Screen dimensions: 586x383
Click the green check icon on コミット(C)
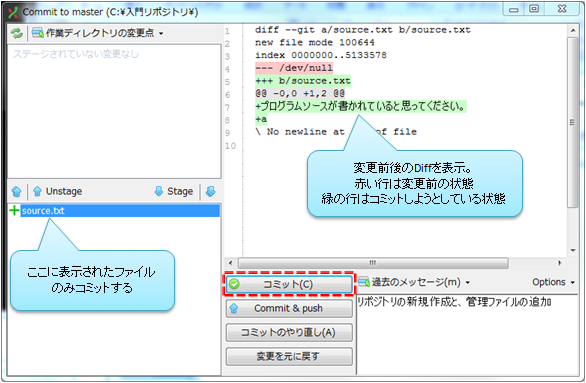pyautogui.click(x=235, y=284)
